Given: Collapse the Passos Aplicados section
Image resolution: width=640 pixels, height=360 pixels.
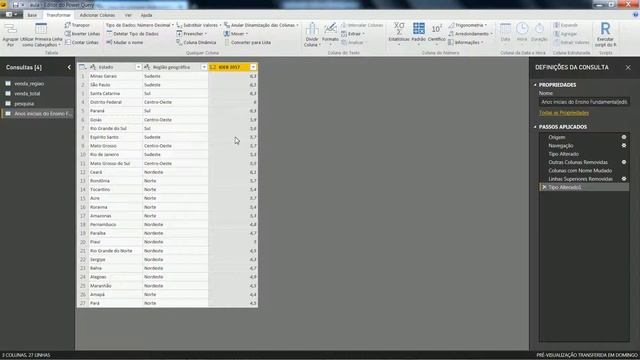Looking at the screenshot, I should pos(535,127).
